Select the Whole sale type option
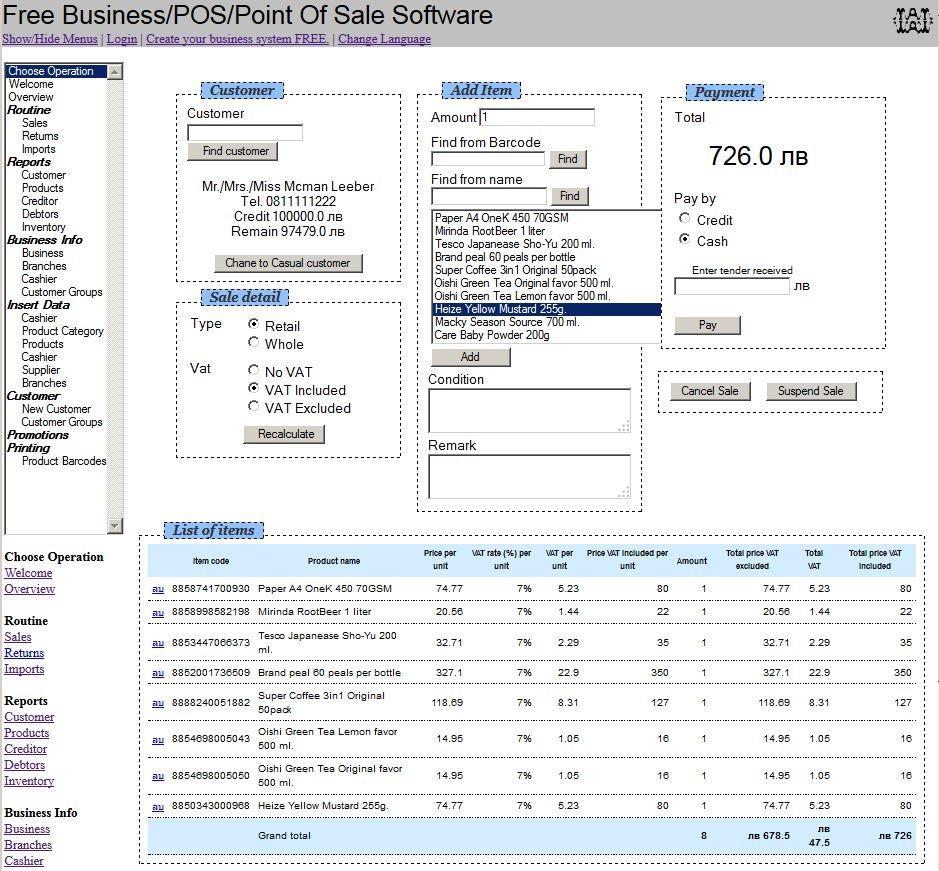This screenshot has width=939, height=871. [254, 343]
